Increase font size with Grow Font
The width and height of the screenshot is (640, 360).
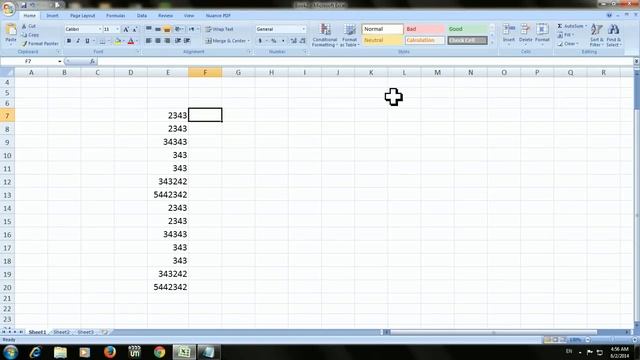click(126, 29)
